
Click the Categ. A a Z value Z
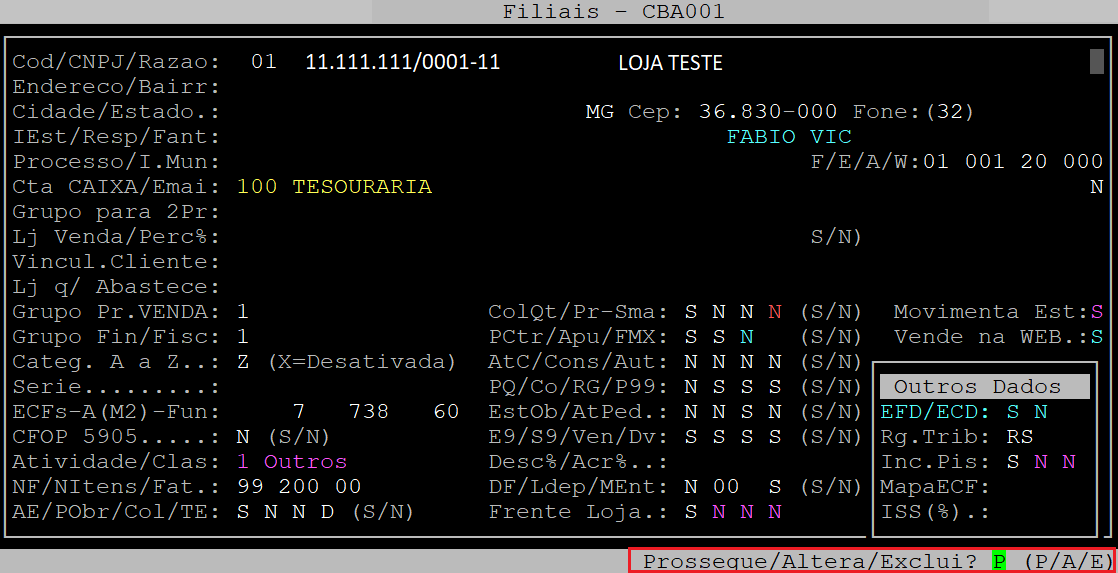[243, 361]
